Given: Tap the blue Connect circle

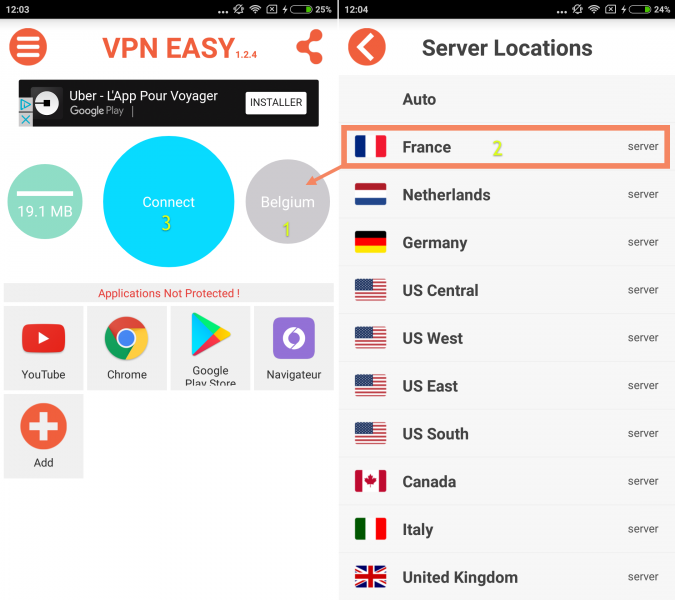Looking at the screenshot, I should click(168, 201).
